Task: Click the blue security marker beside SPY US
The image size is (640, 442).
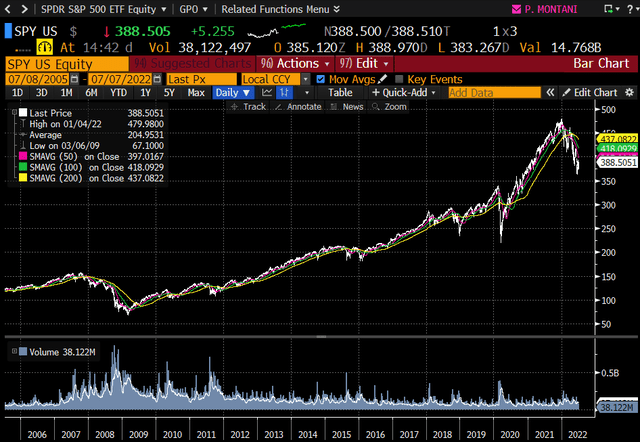Action: pos(8,31)
